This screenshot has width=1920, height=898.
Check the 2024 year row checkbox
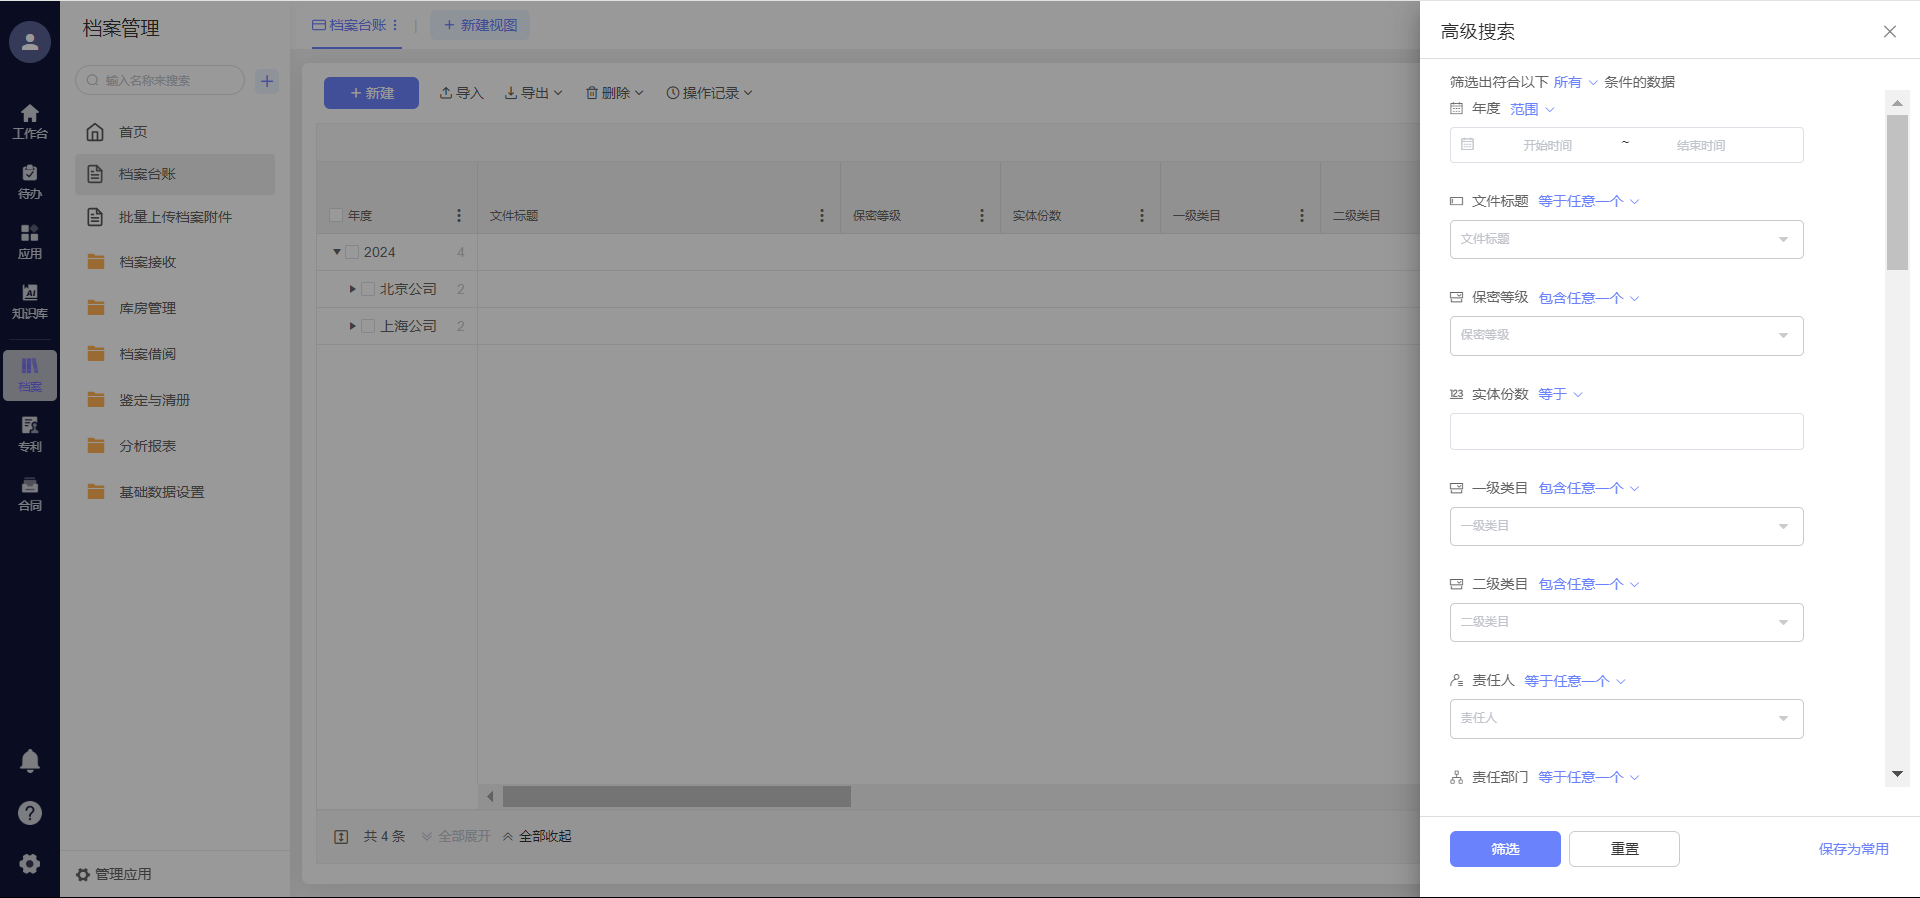352,253
